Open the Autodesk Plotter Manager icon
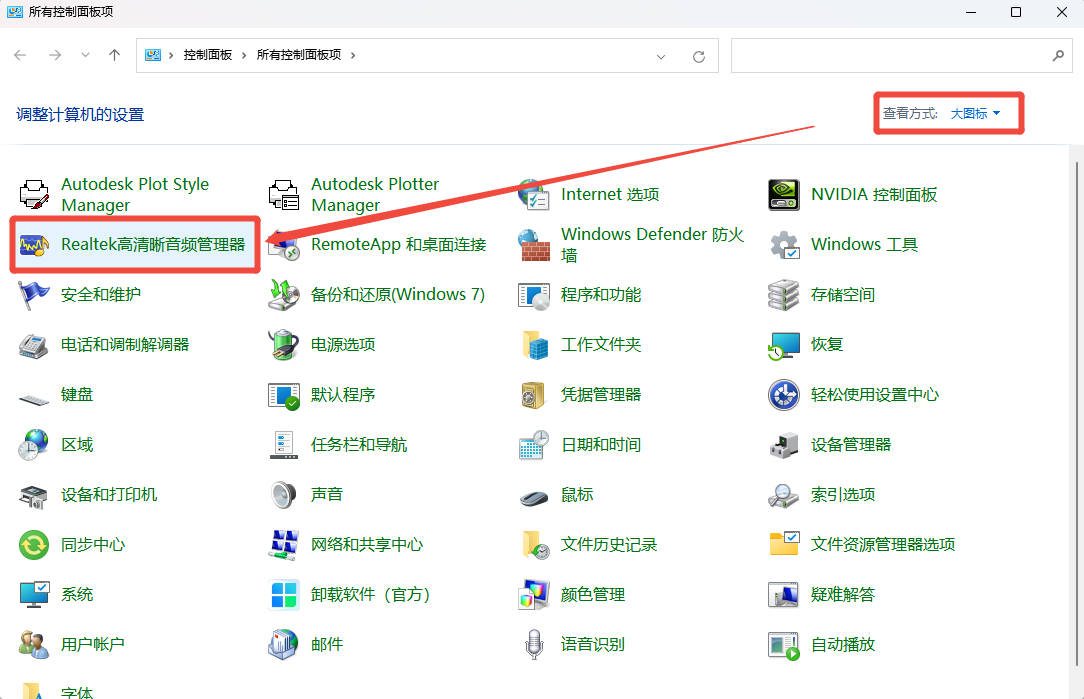Image resolution: width=1084 pixels, height=699 pixels. point(283,195)
